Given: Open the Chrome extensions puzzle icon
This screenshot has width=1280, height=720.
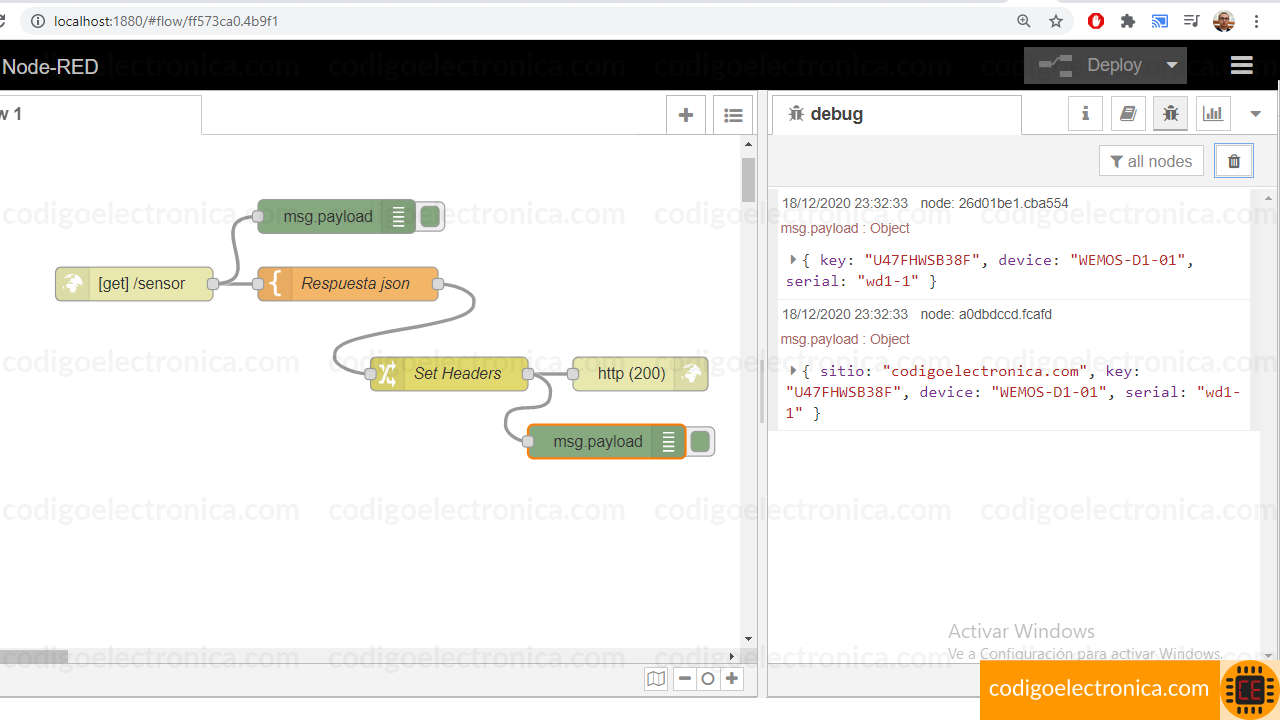Looking at the screenshot, I should (1128, 21).
